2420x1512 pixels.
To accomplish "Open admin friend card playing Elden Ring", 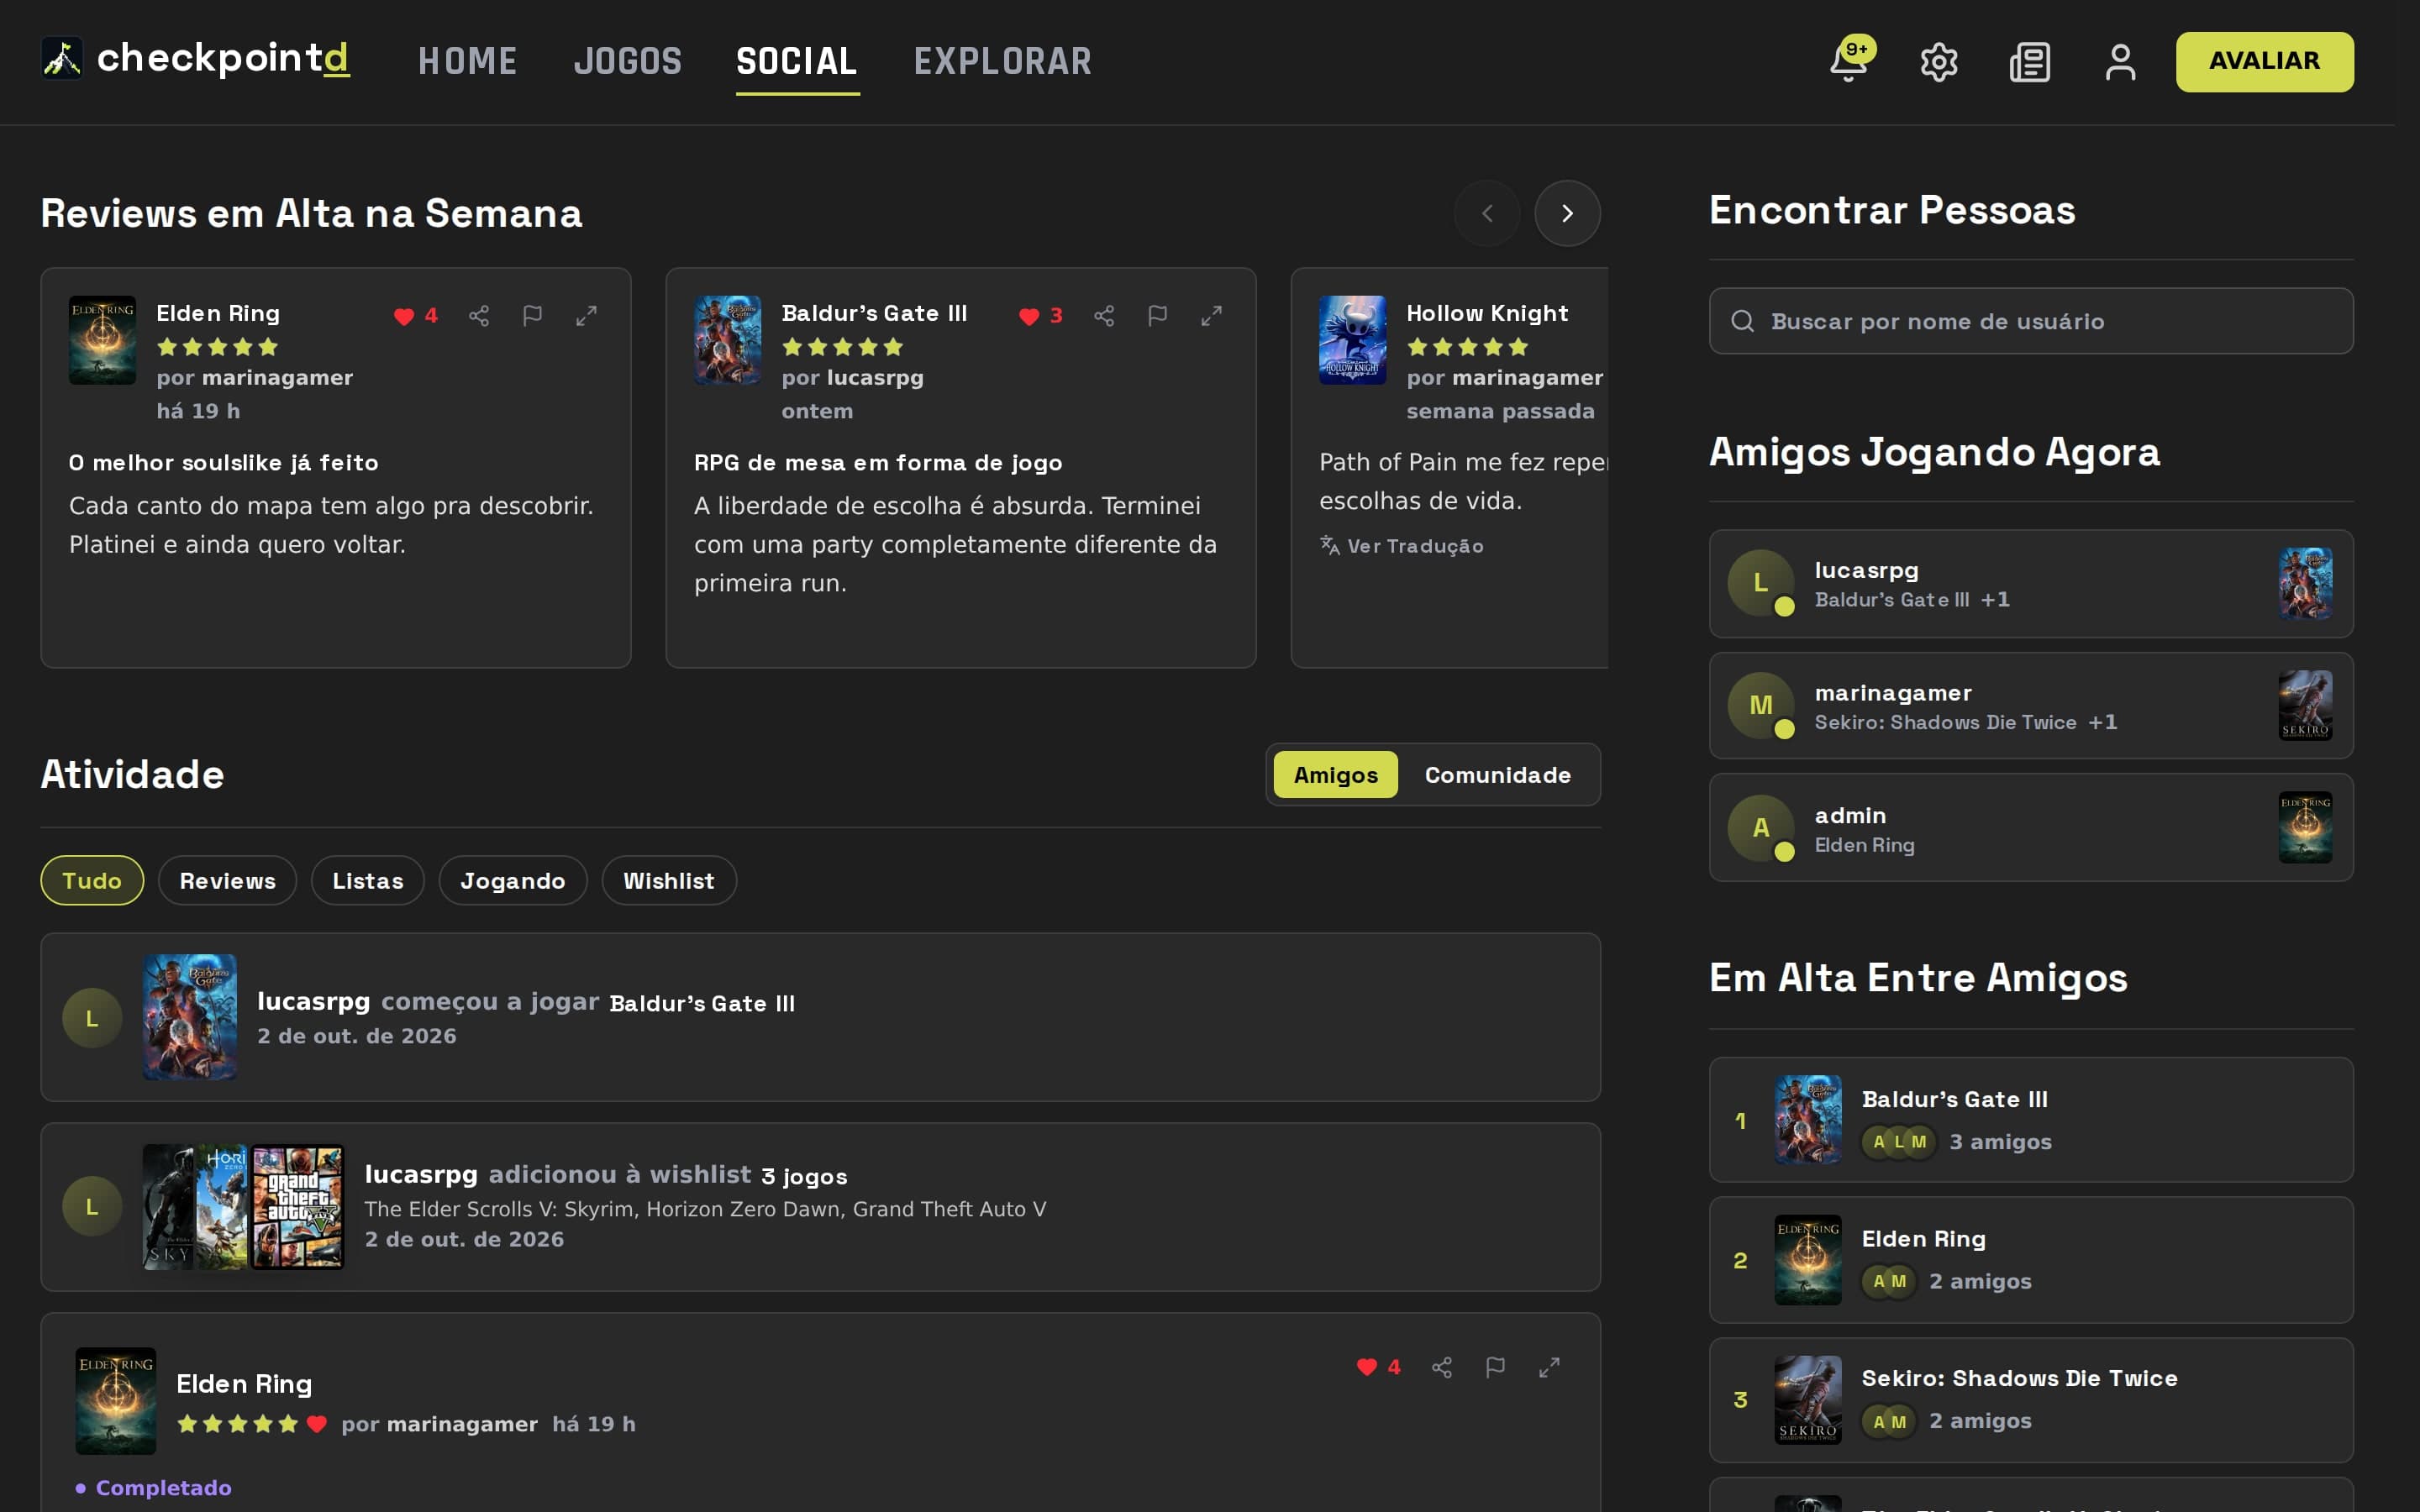I will (x=2031, y=828).
